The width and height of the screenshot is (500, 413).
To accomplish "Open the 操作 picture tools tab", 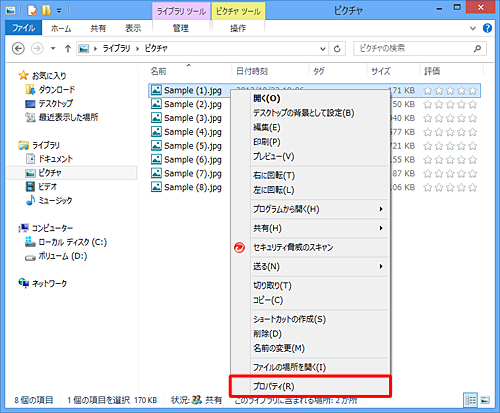I will [x=238, y=28].
